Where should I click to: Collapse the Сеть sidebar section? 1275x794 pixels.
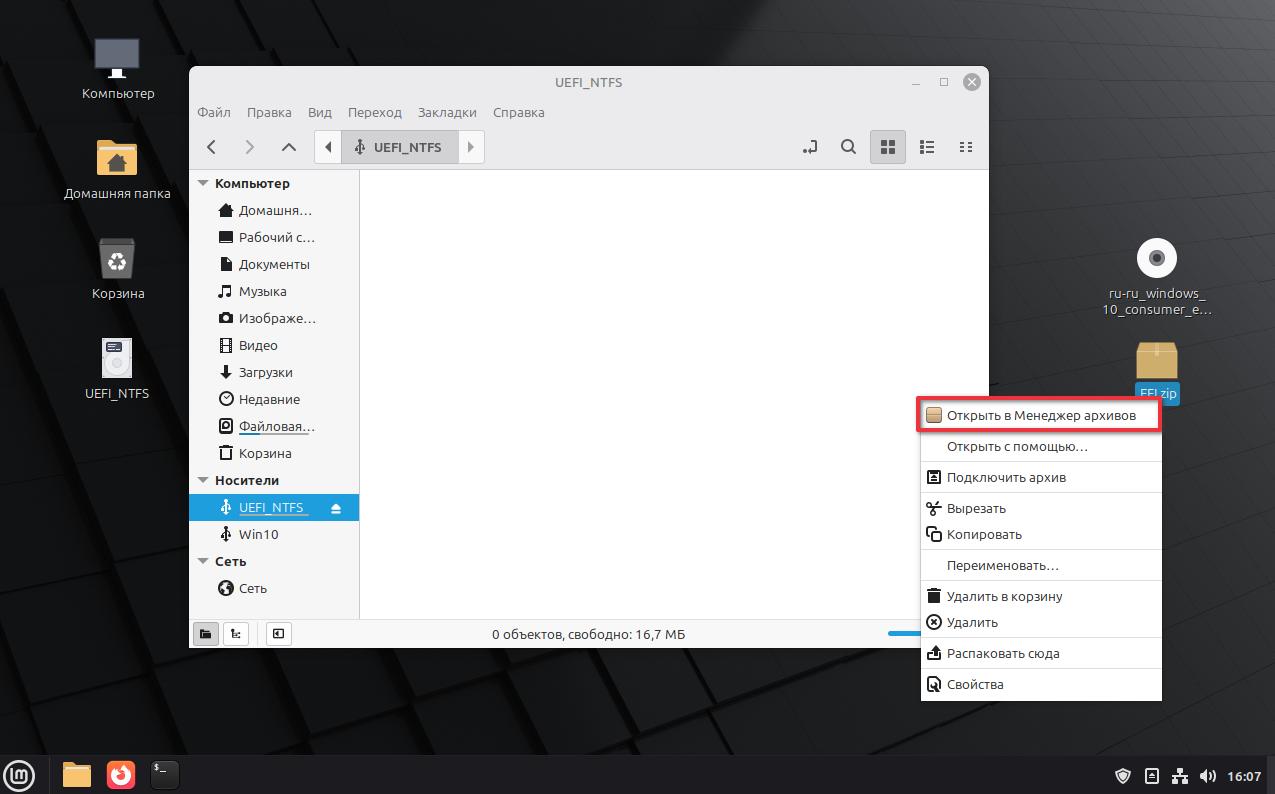[x=203, y=561]
